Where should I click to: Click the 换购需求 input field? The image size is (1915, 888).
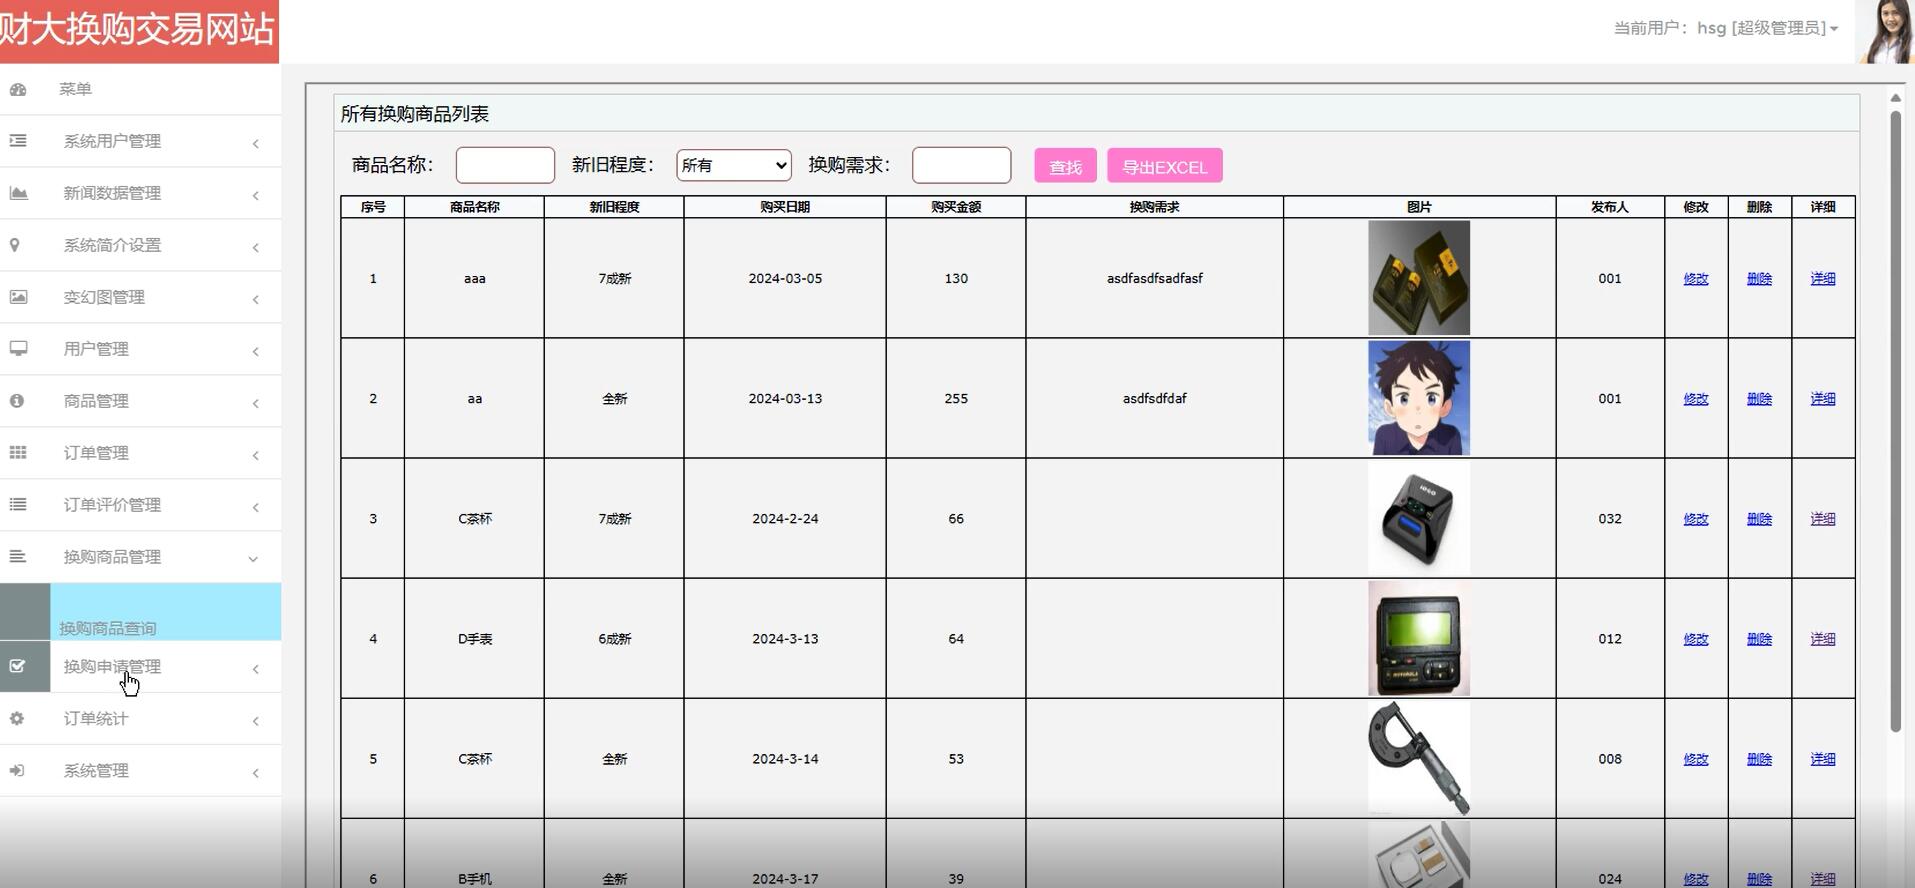point(962,165)
